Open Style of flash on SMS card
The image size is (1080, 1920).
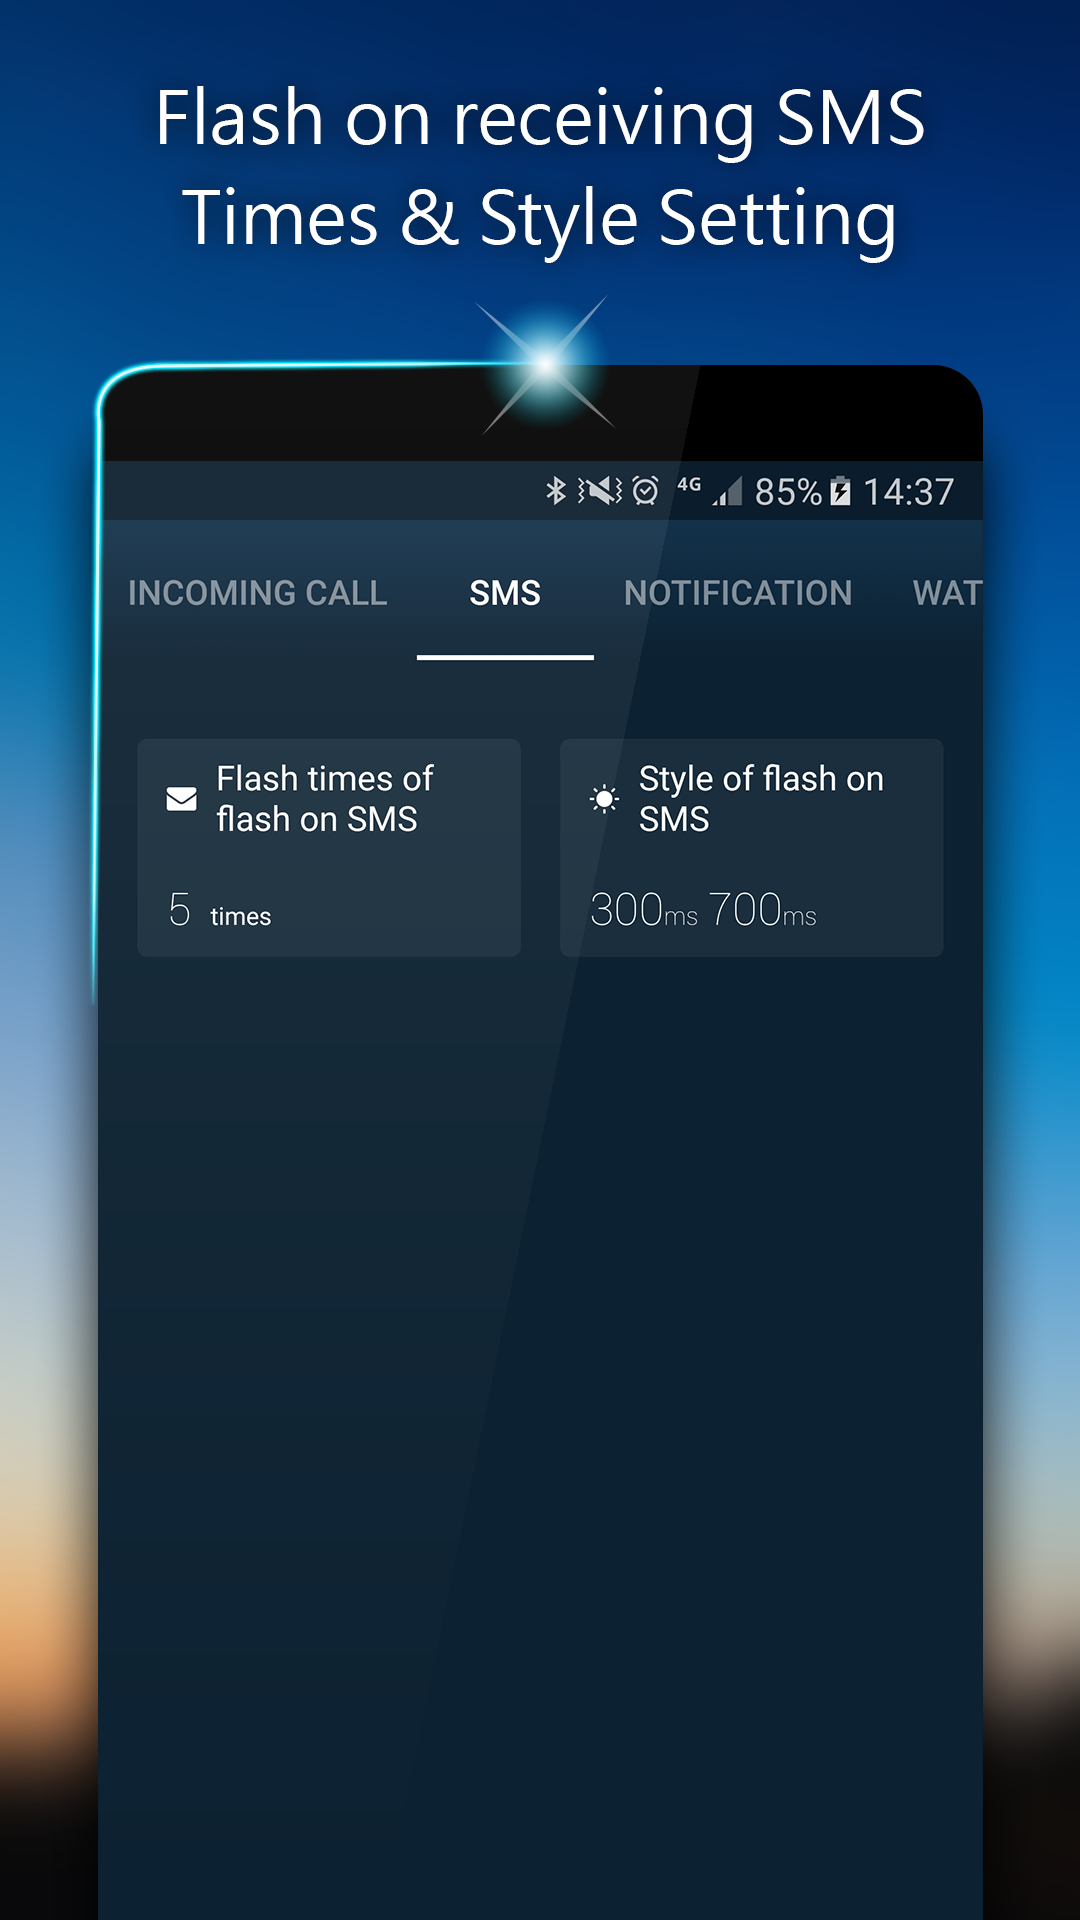pos(752,848)
